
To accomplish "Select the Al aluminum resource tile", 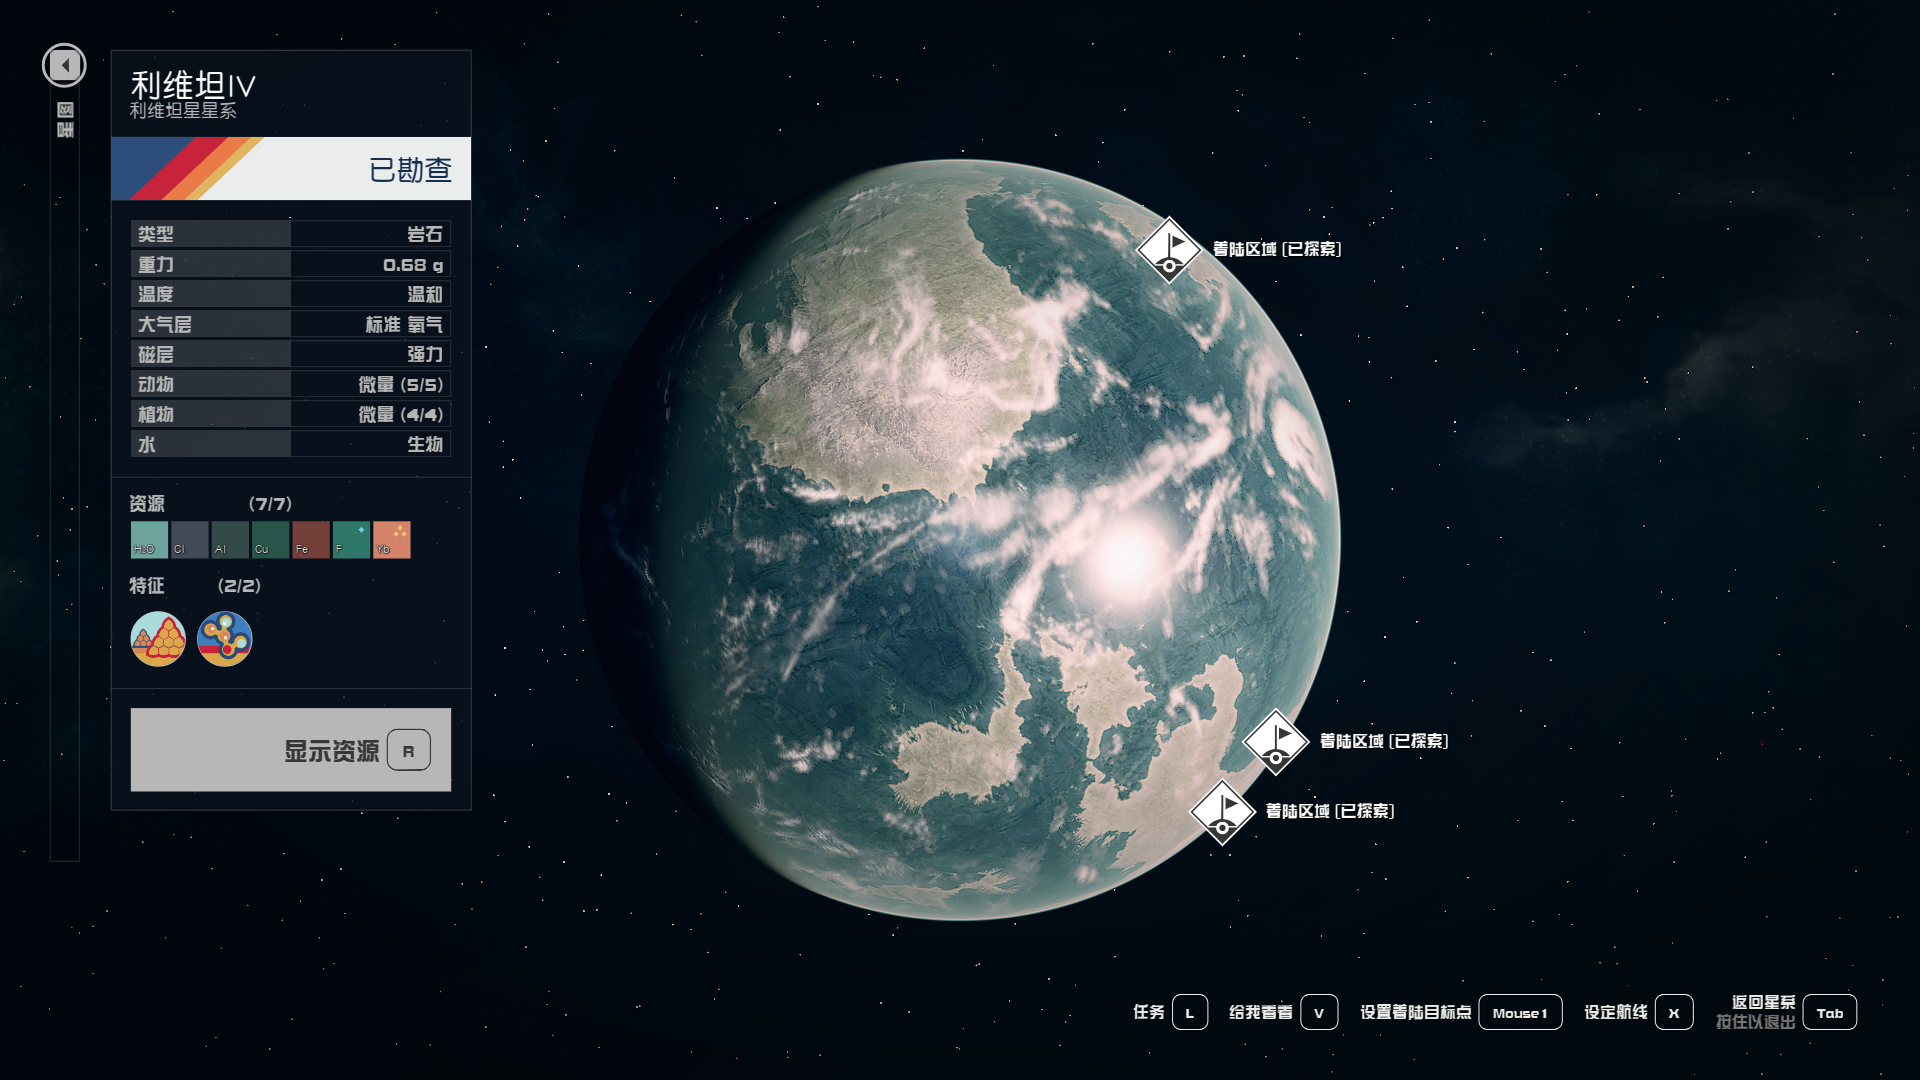I will click(x=230, y=540).
